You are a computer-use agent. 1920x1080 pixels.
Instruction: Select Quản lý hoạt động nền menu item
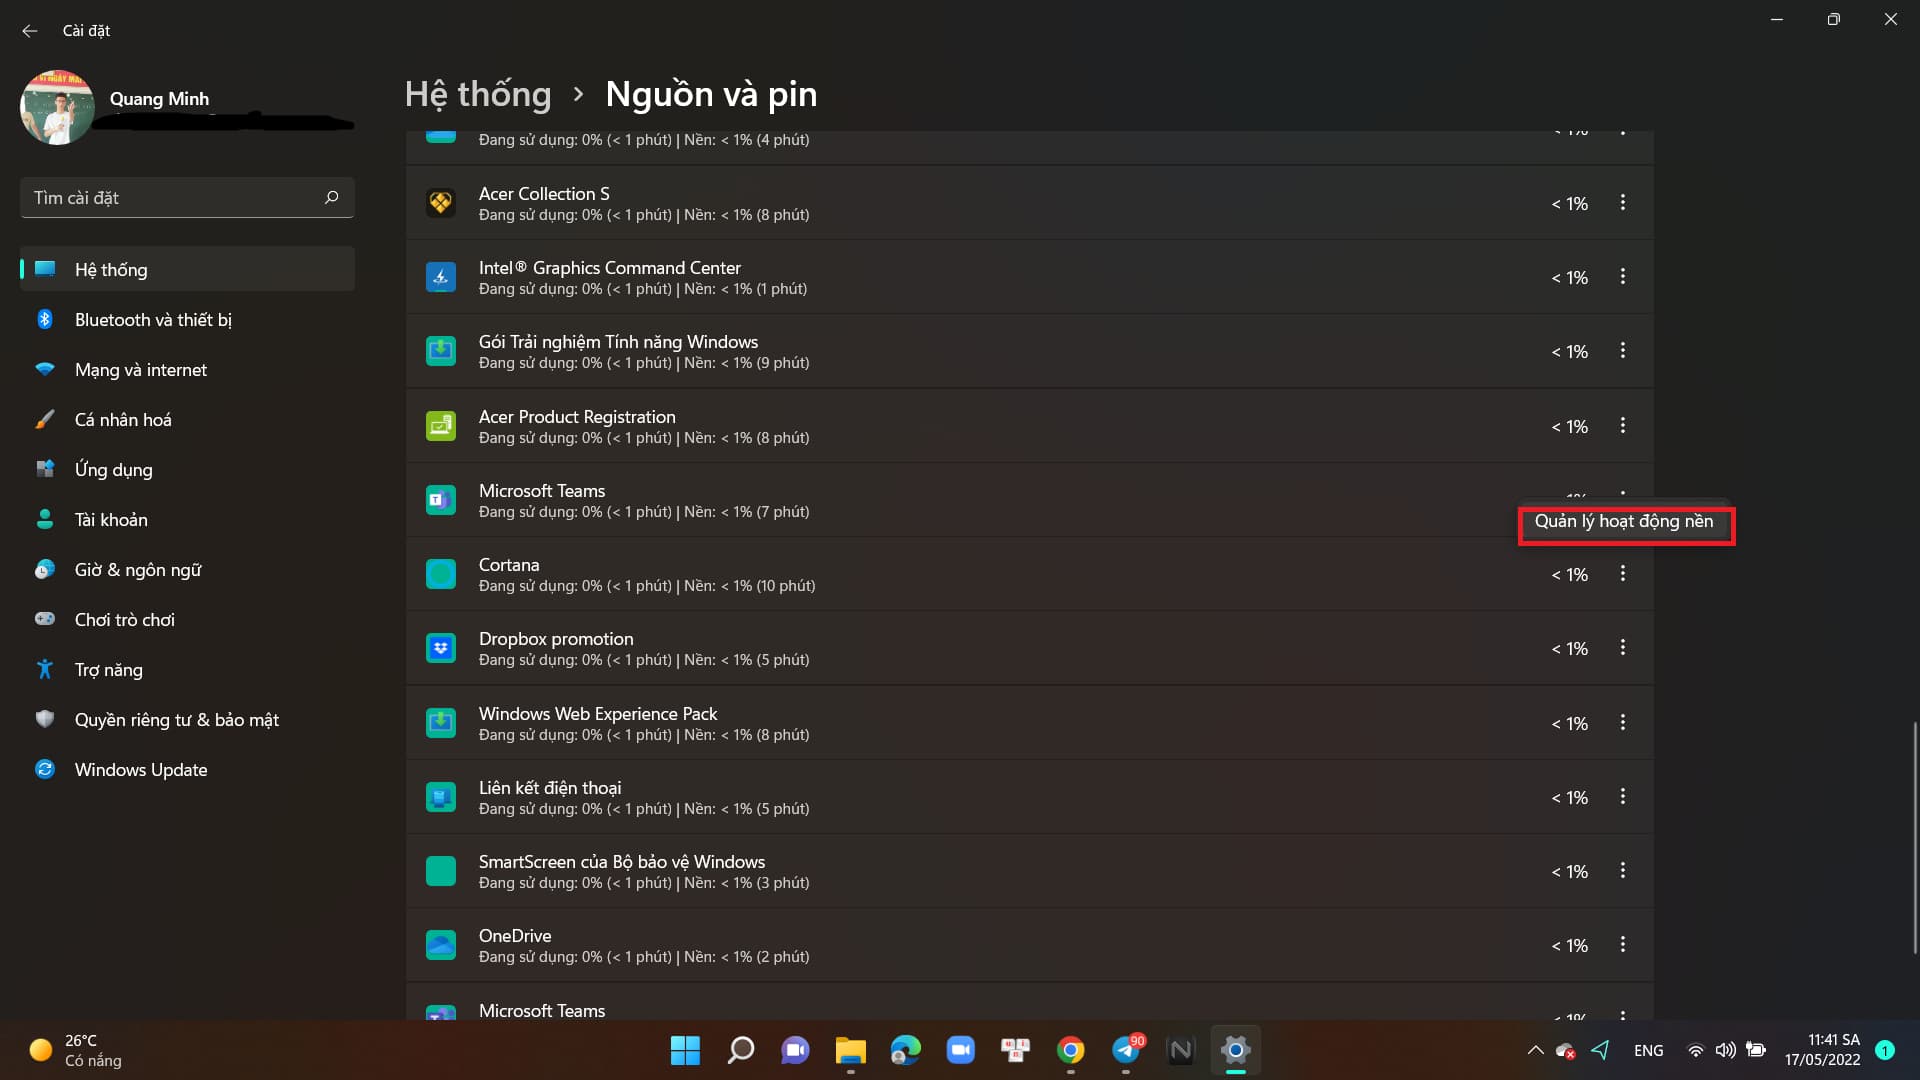[x=1624, y=521]
